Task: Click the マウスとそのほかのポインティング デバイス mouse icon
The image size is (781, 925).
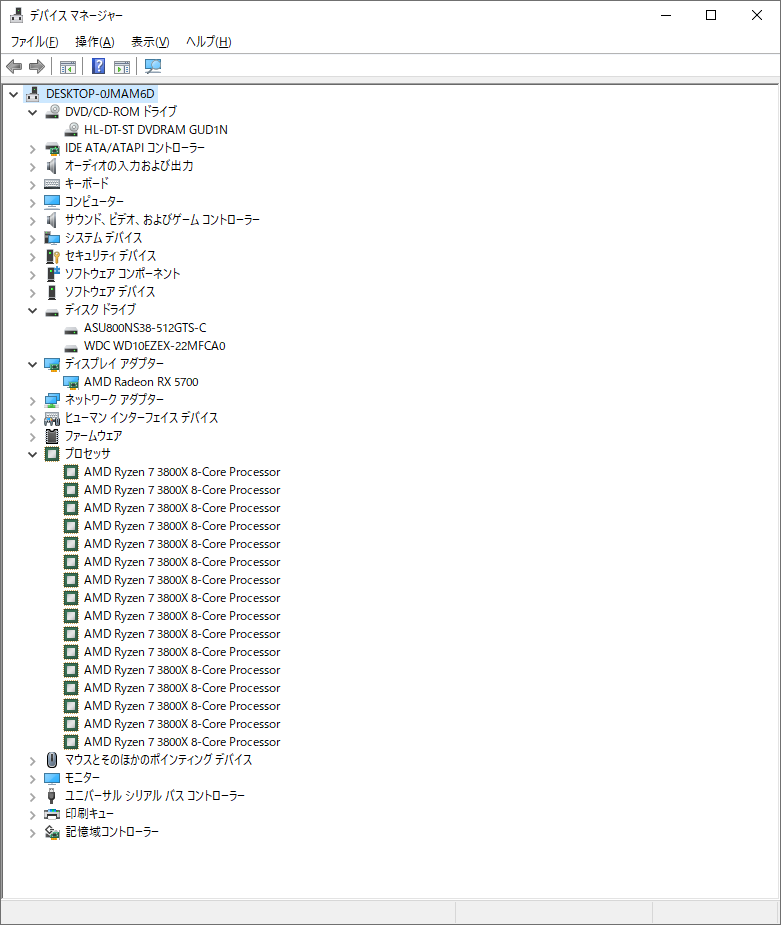Action: (x=52, y=760)
